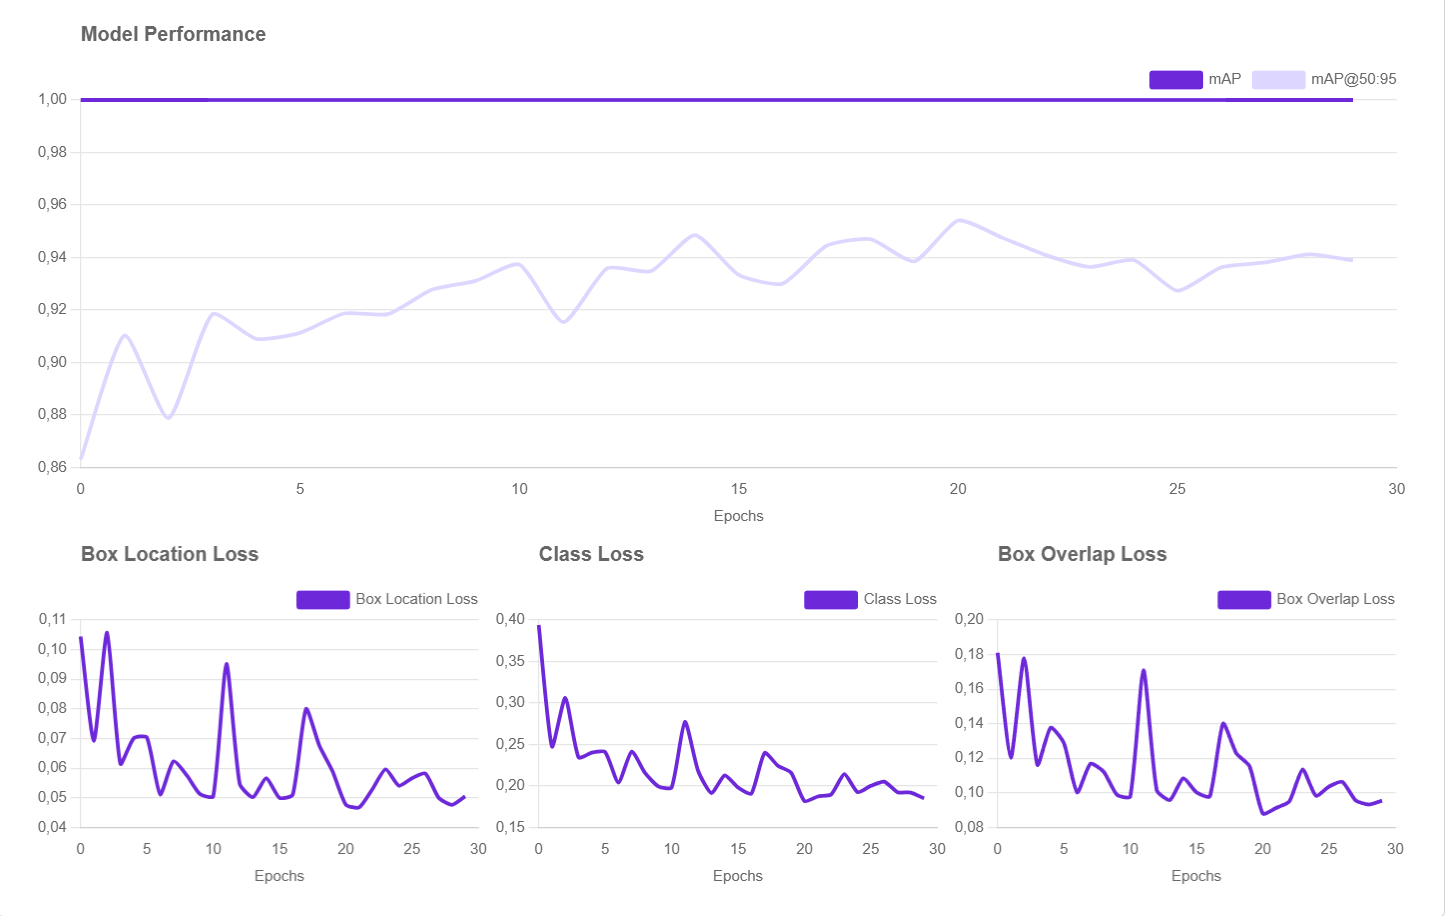Viewport: 1445px width, 916px height.
Task: Click the Class Loss spike at epoch 11
Action: [x=685, y=721]
